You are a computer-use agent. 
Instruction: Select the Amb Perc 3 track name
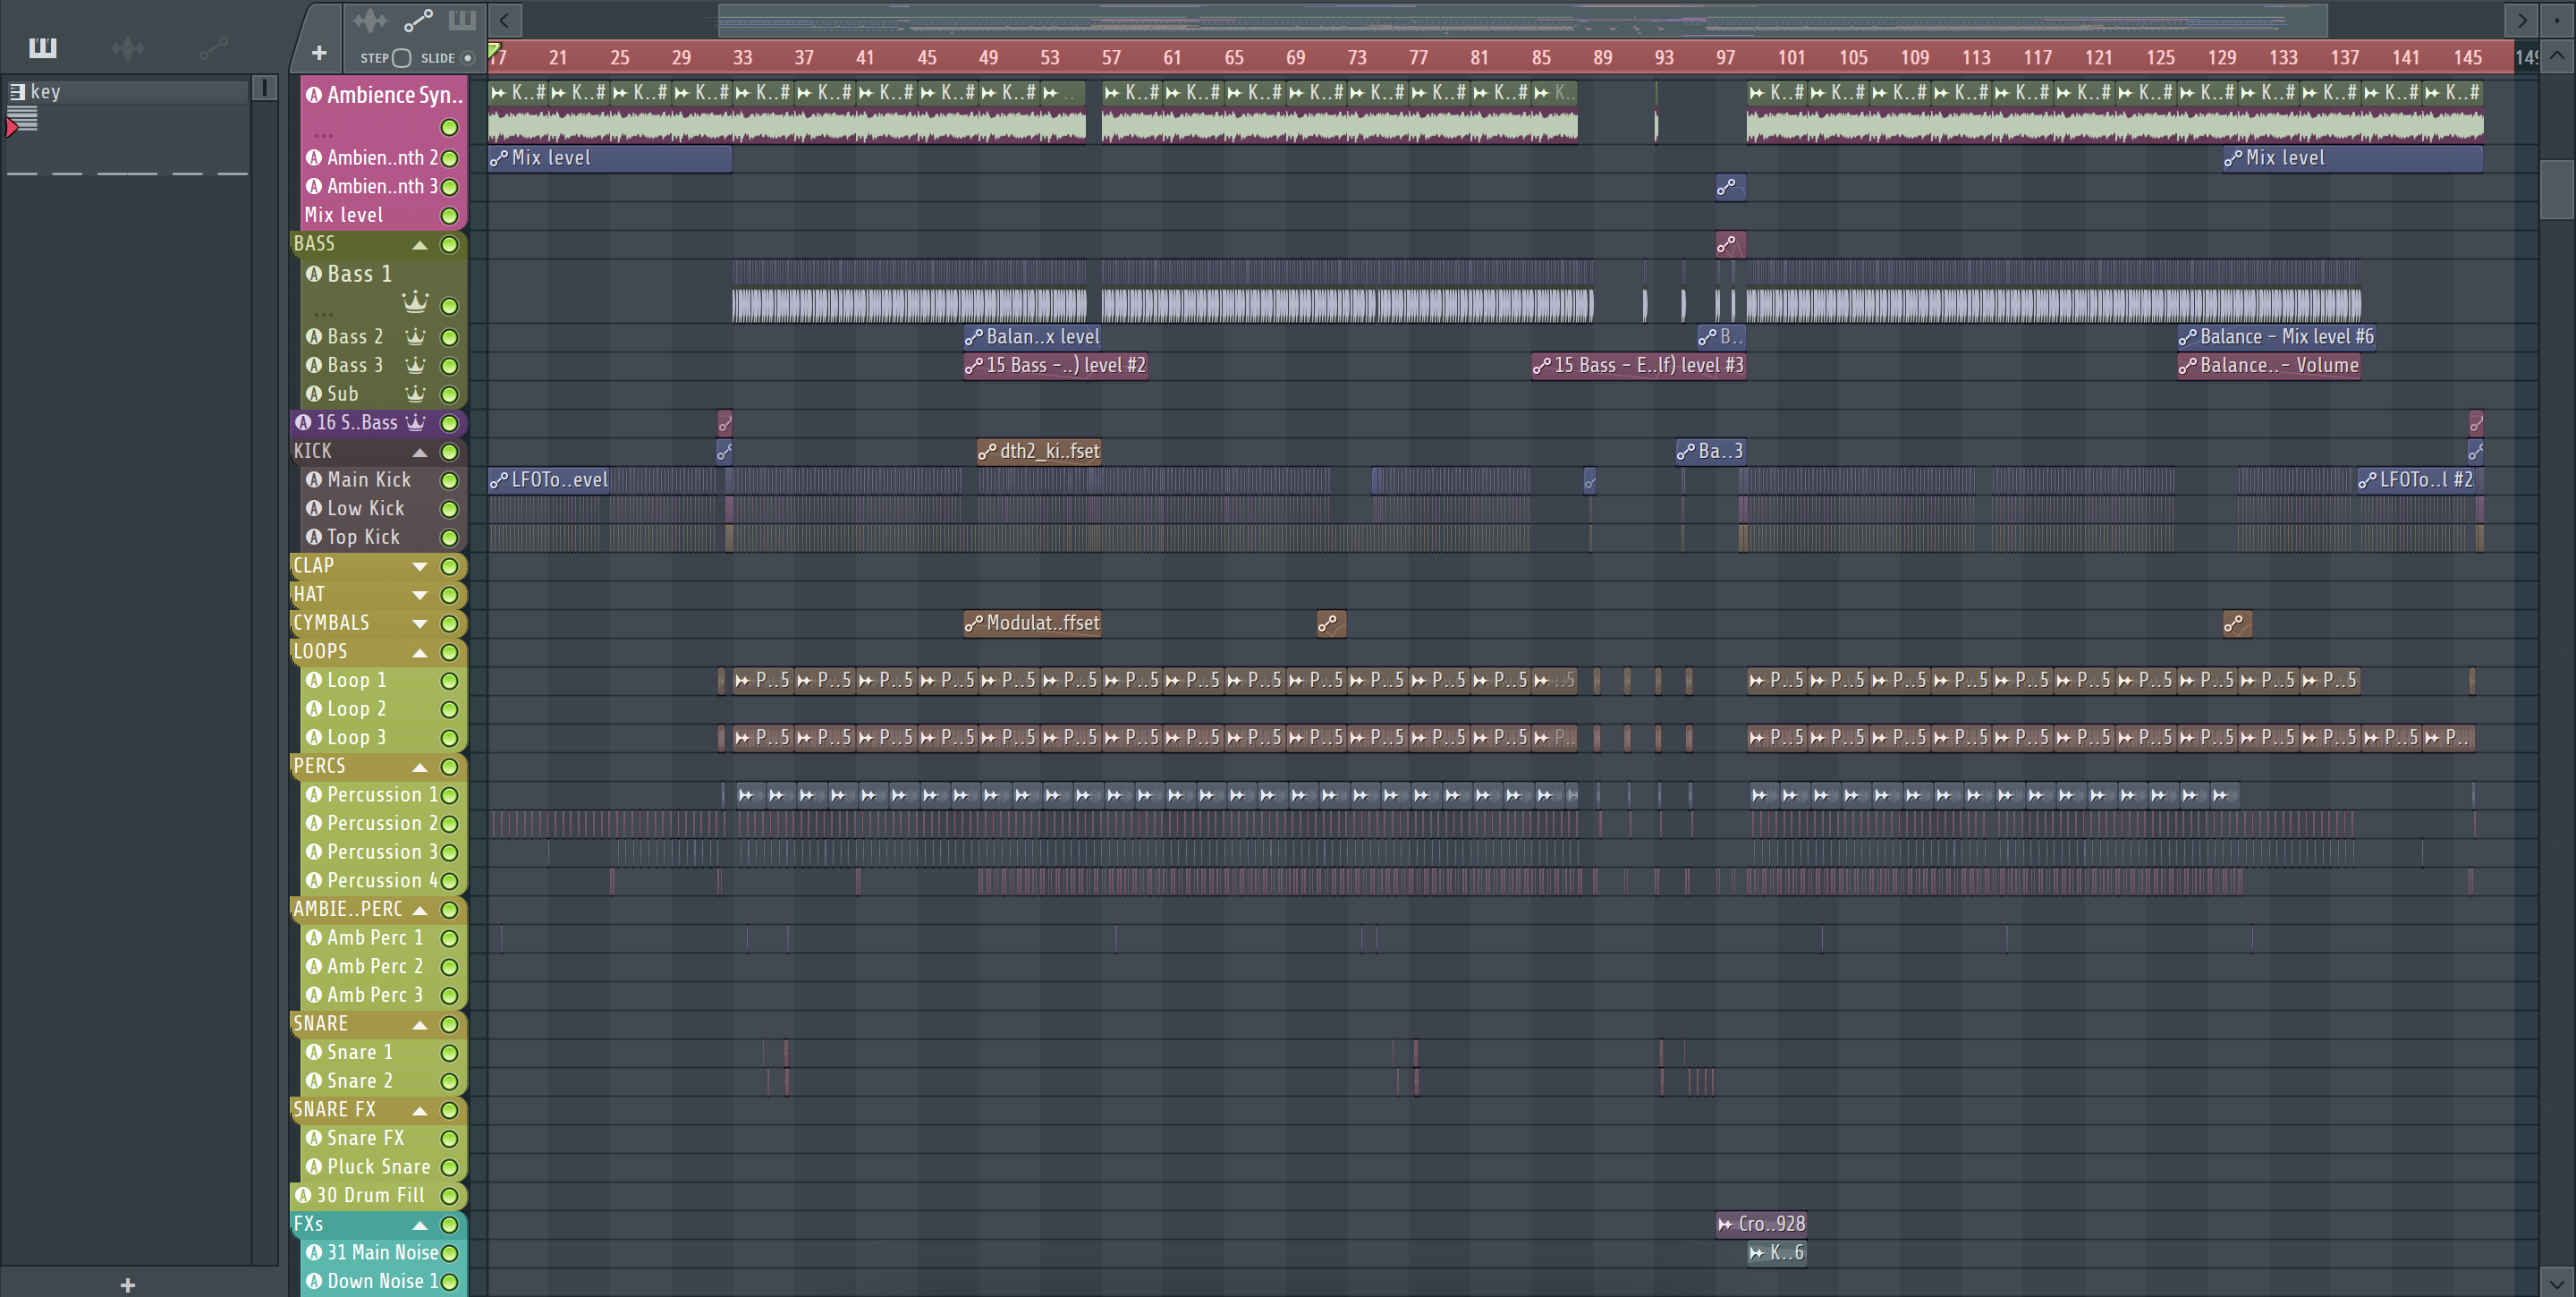[375, 995]
